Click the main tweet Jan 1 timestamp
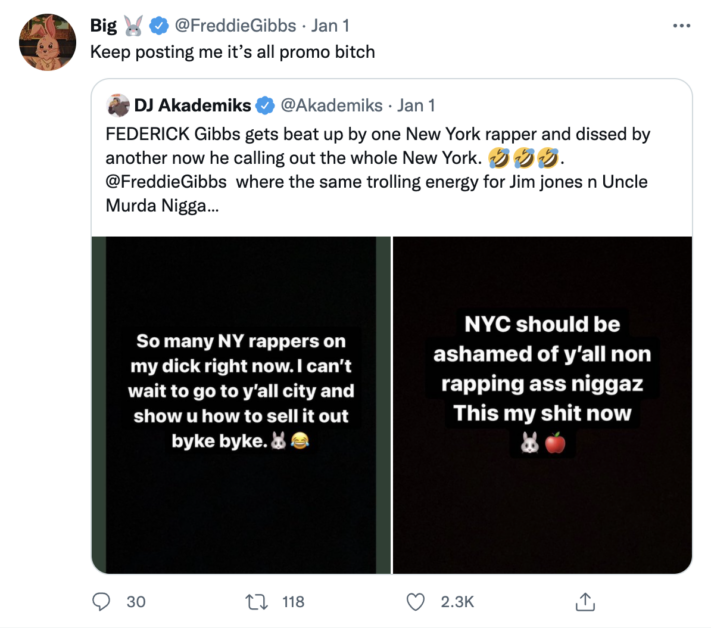Viewport: 711px width, 628px height. pos(330,25)
